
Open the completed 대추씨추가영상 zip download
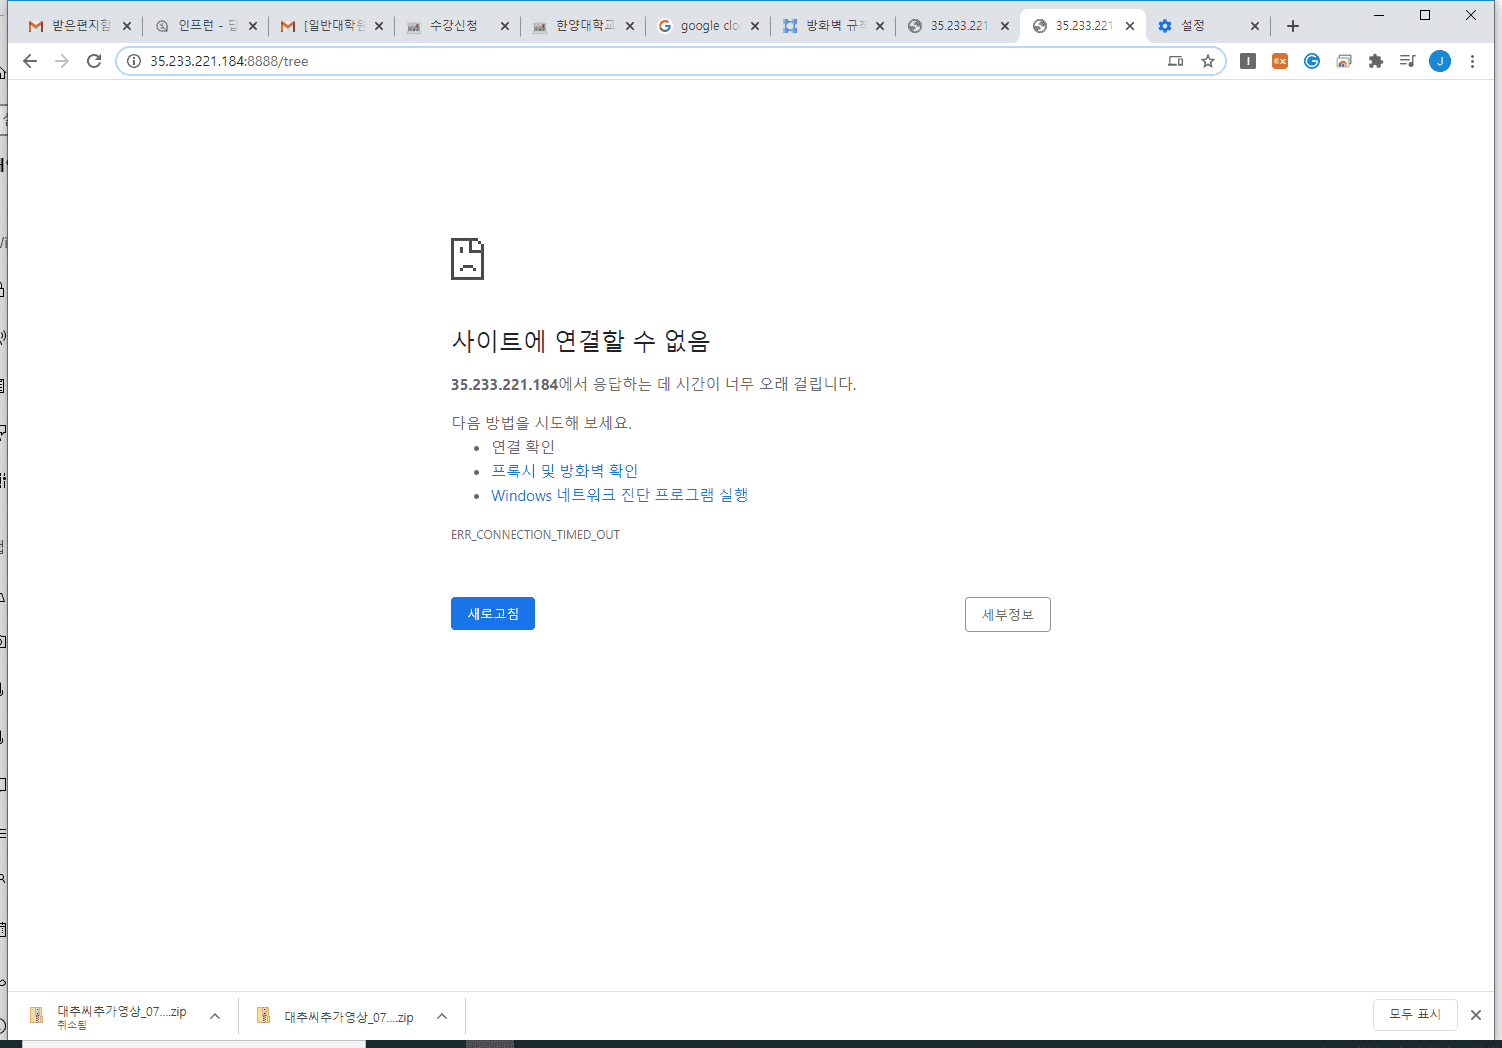[x=337, y=1017]
